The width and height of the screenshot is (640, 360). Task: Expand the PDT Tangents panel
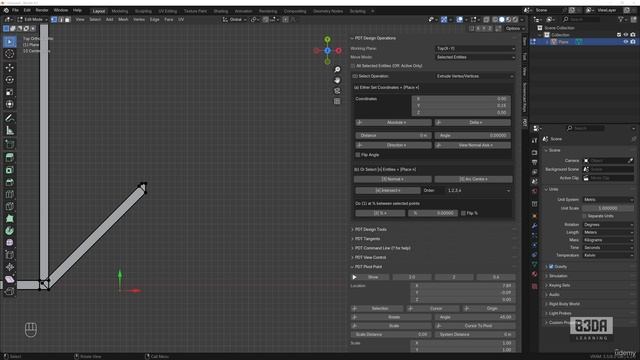tap(367, 239)
